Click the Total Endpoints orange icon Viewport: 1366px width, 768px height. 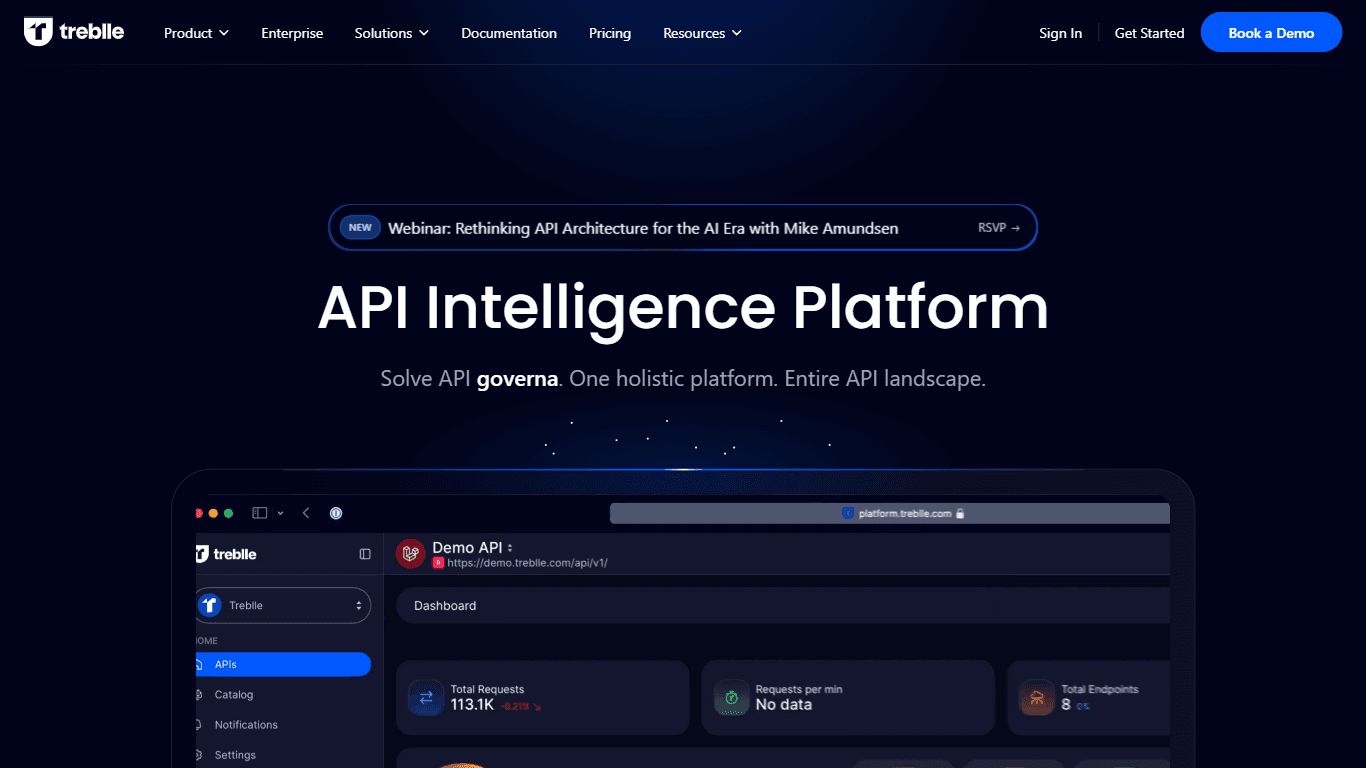pos(1037,697)
